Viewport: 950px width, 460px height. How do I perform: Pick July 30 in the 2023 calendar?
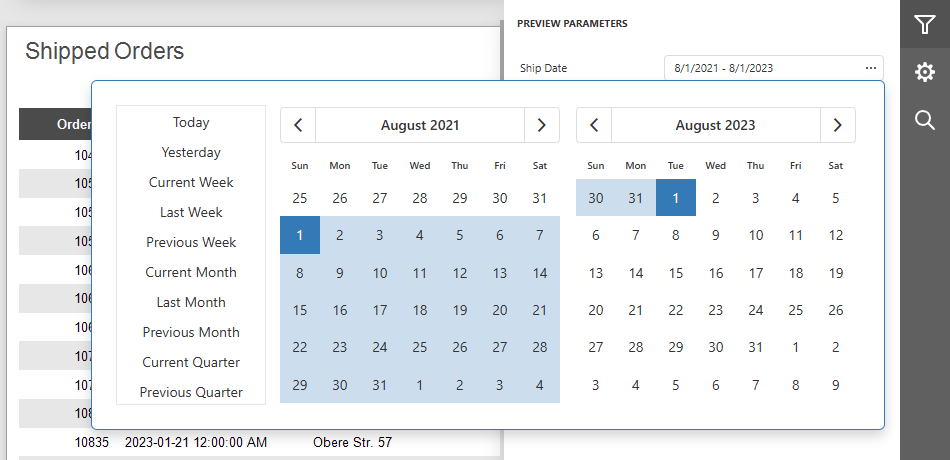point(596,198)
